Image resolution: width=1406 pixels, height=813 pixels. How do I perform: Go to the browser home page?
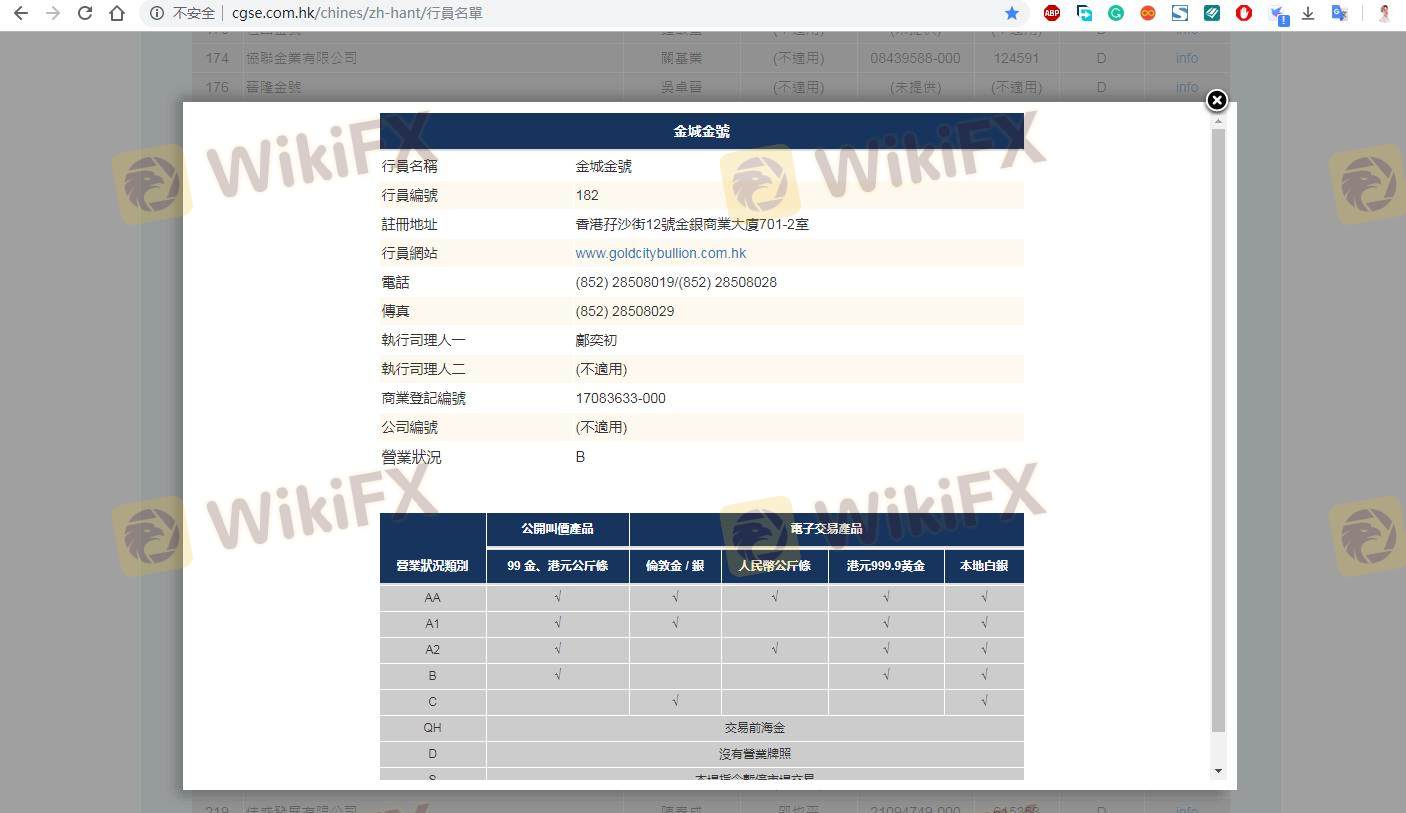pyautogui.click(x=117, y=13)
